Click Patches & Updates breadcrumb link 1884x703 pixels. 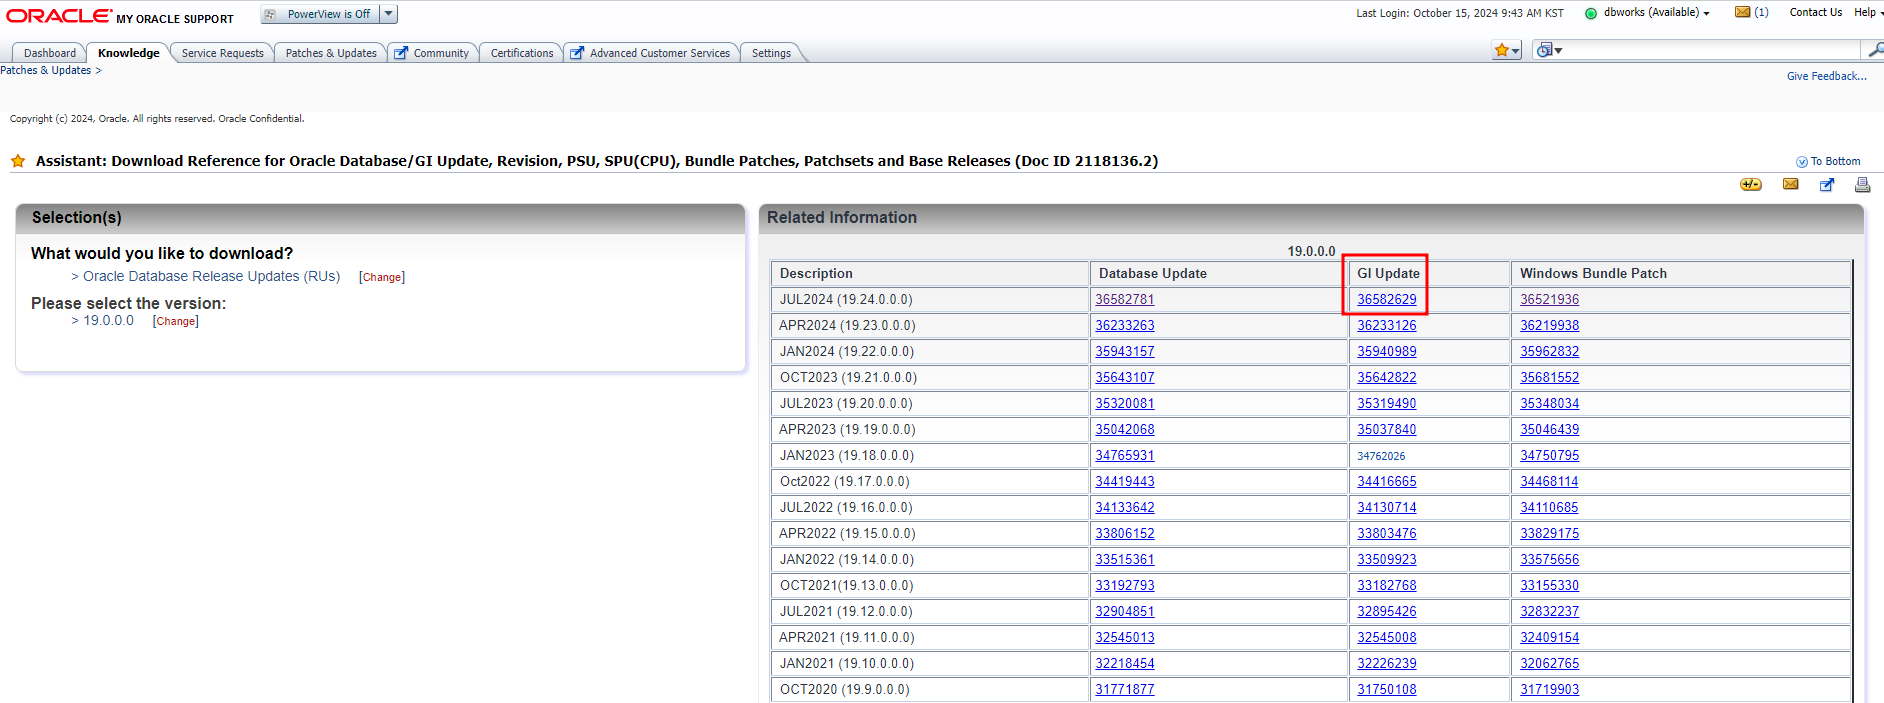tap(46, 70)
